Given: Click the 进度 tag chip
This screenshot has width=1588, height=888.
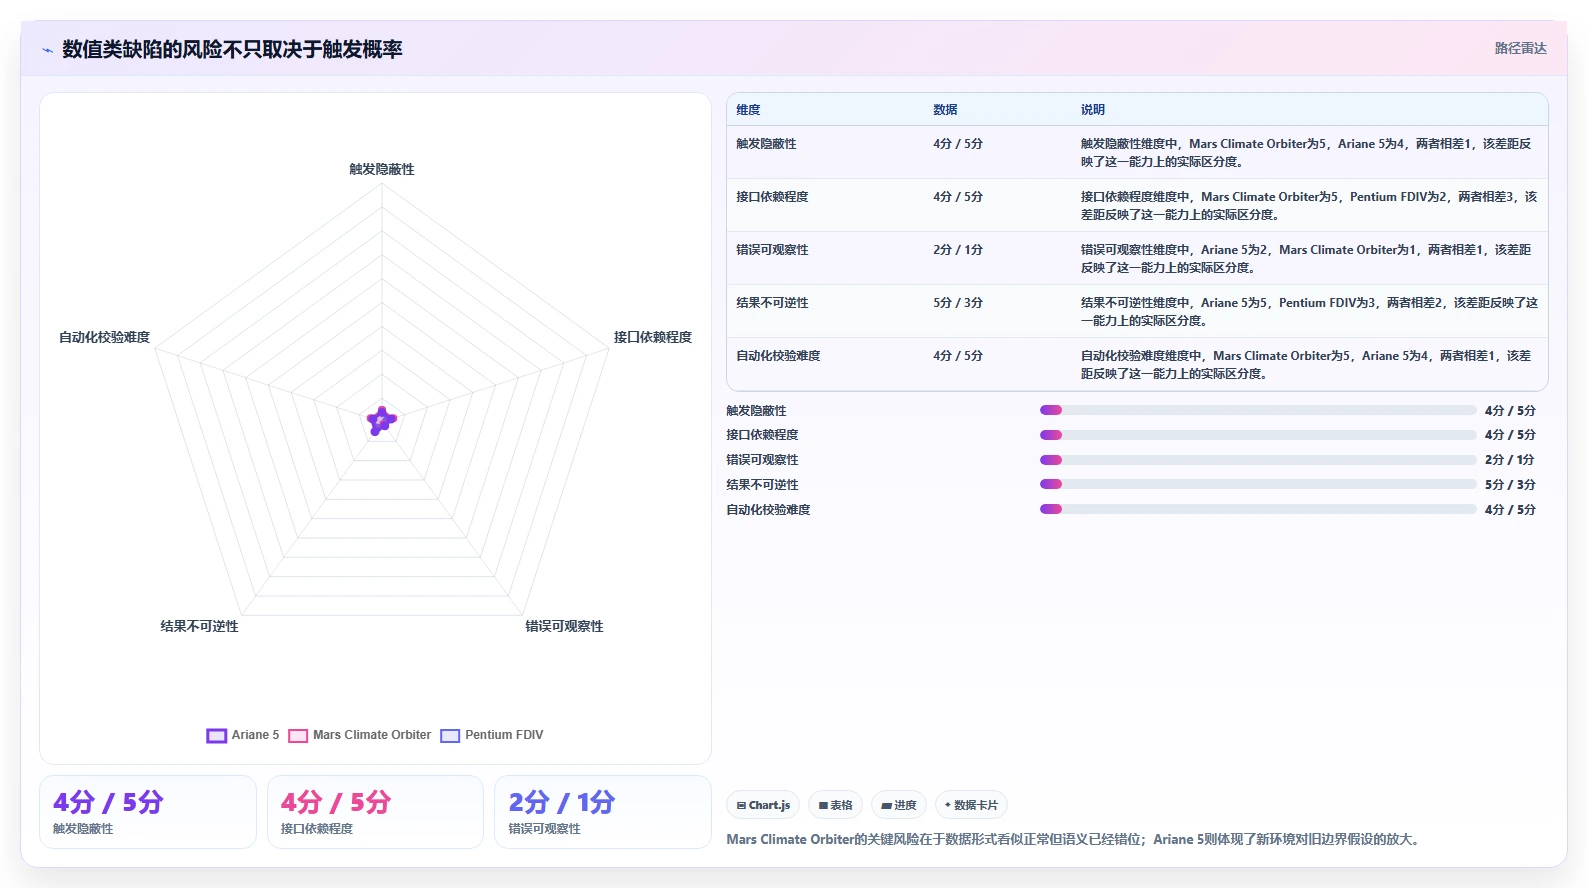Looking at the screenshot, I should pyautogui.click(x=899, y=805).
